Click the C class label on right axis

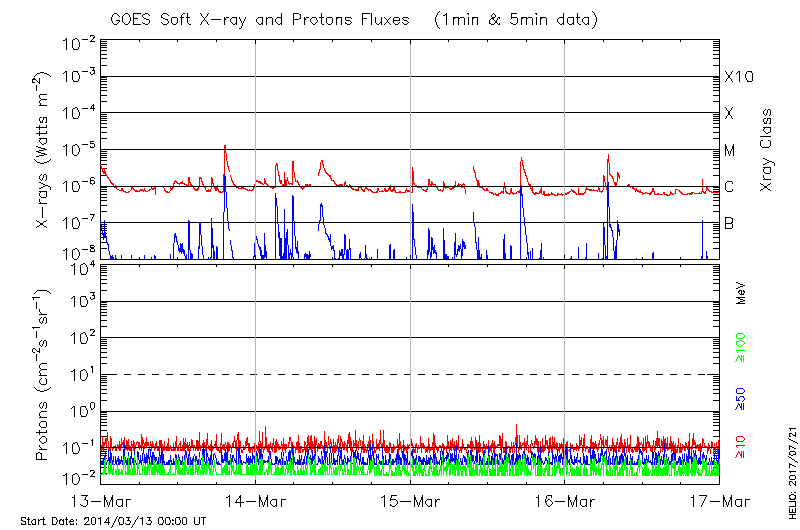pos(729,187)
